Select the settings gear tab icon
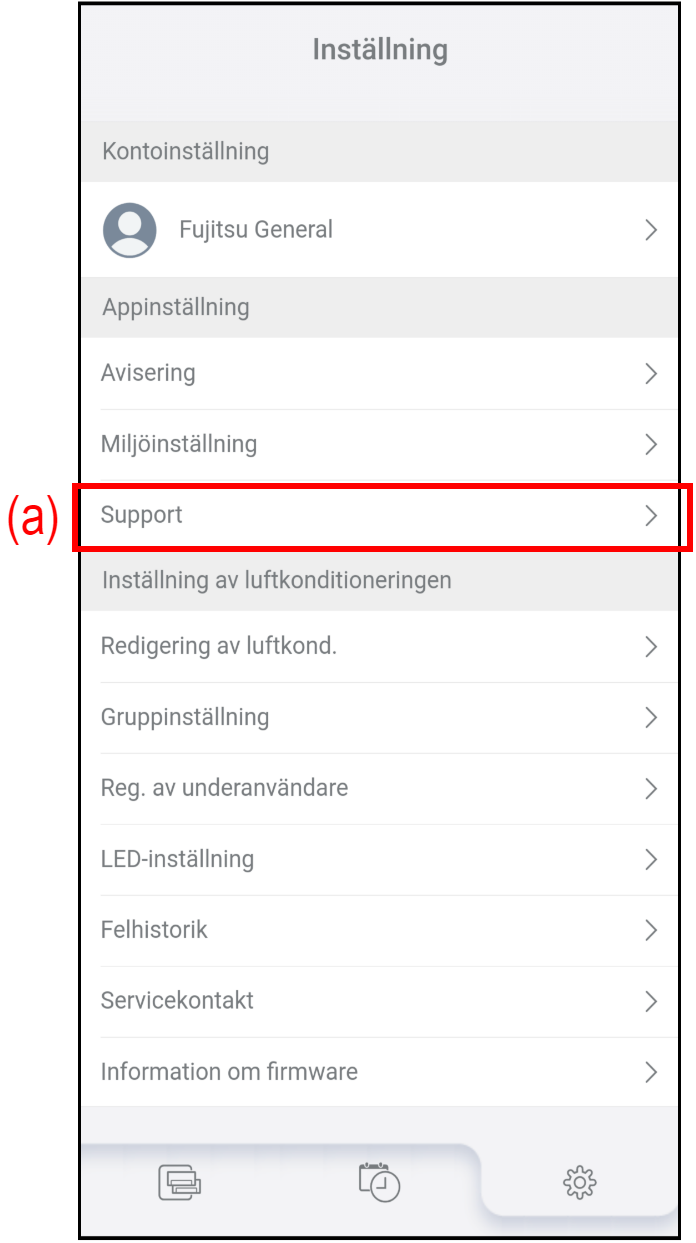The image size is (696, 1243). [579, 1183]
